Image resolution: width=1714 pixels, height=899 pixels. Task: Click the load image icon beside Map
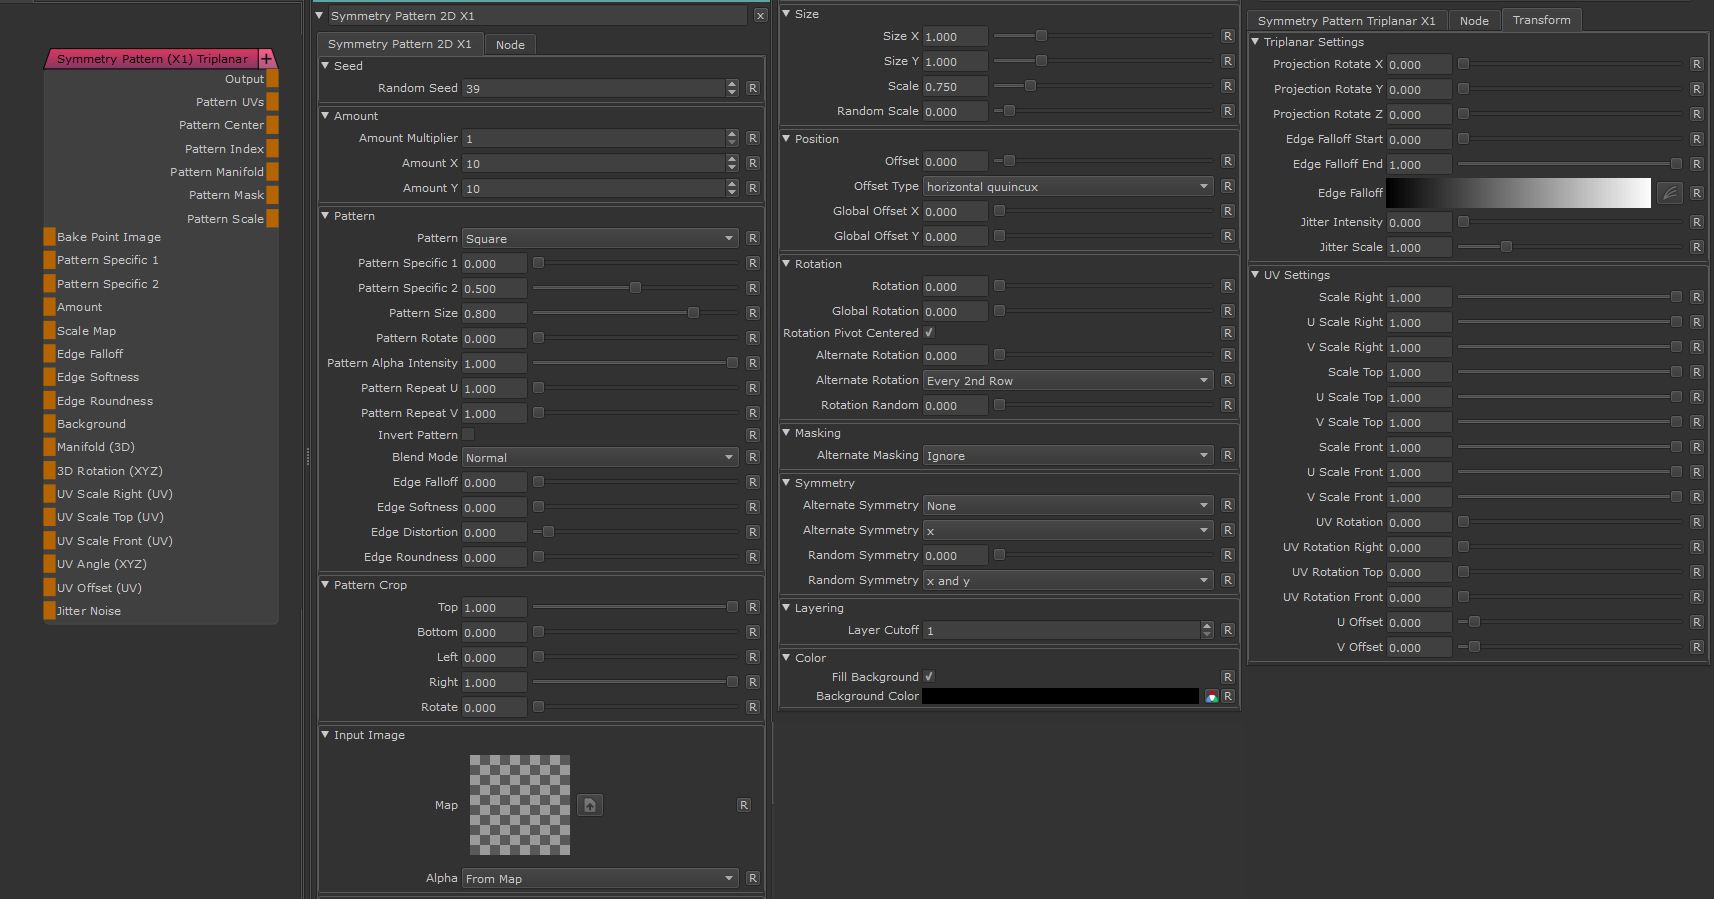(x=590, y=805)
